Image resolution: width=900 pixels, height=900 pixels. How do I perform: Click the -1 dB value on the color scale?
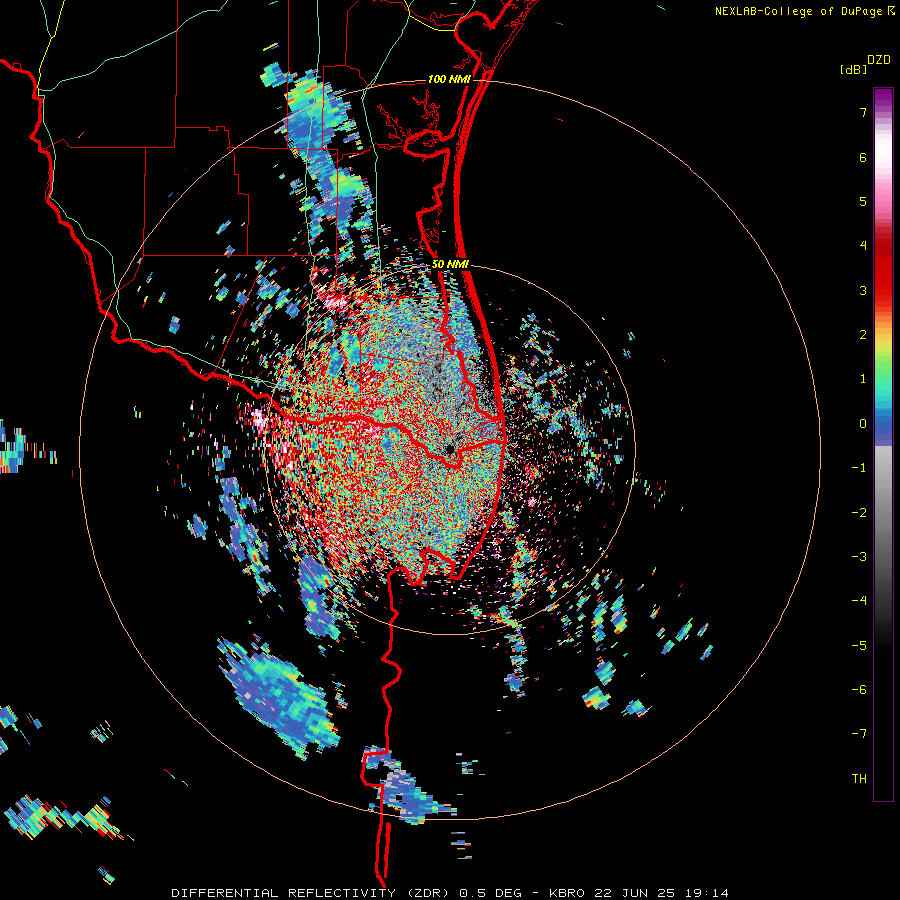point(859,468)
